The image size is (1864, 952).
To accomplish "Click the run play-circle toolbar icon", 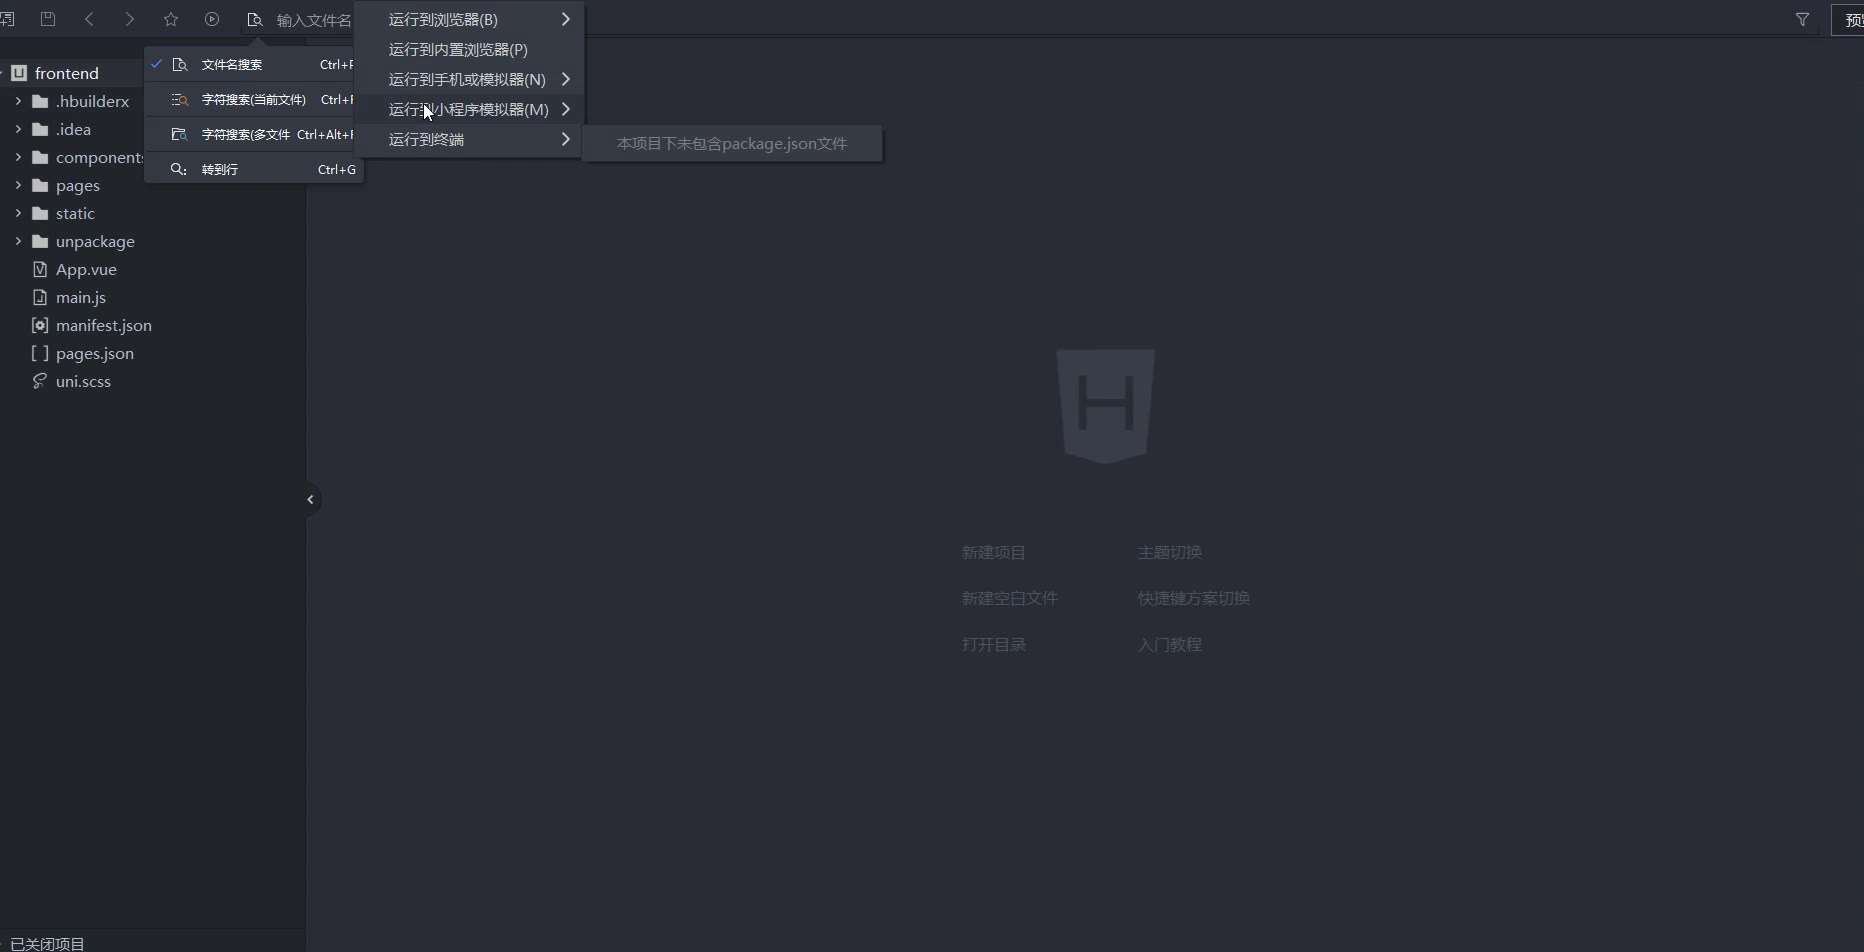I will [x=212, y=19].
